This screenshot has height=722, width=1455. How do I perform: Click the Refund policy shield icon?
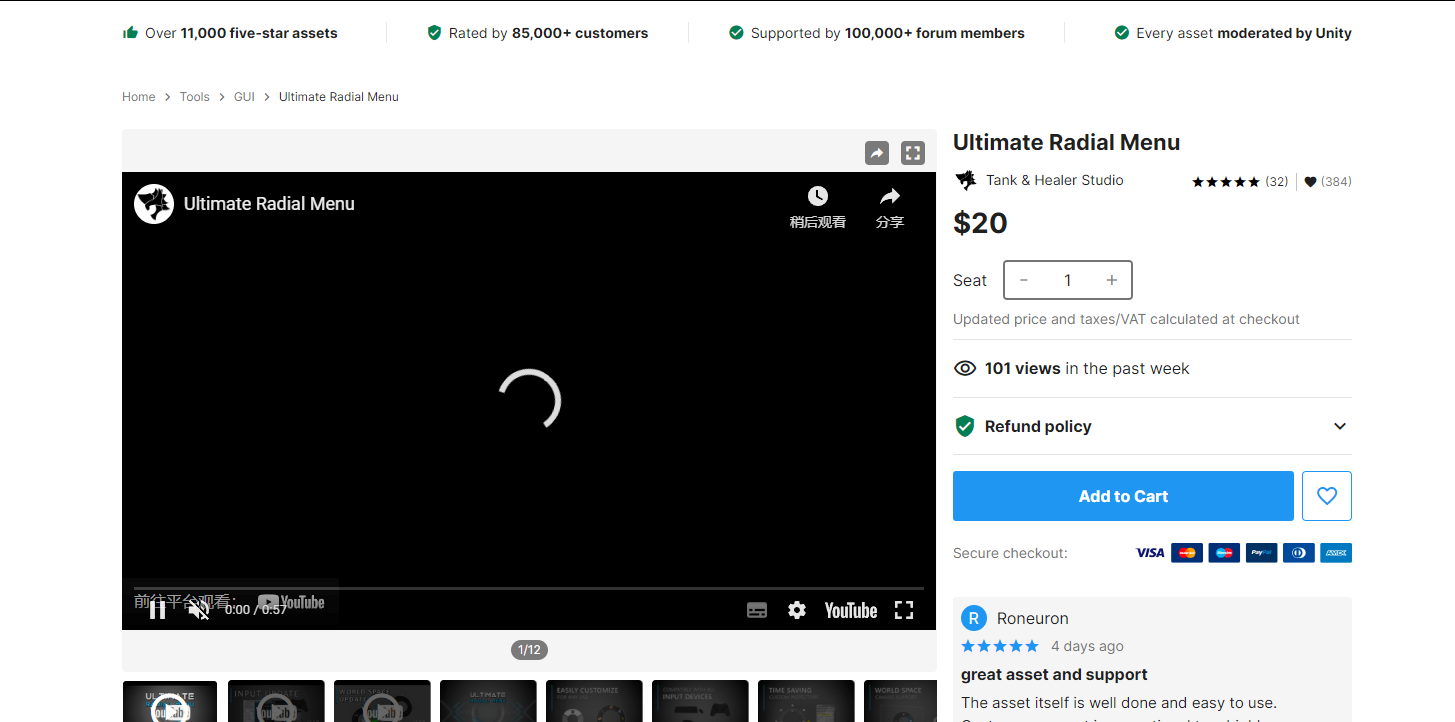(x=965, y=426)
